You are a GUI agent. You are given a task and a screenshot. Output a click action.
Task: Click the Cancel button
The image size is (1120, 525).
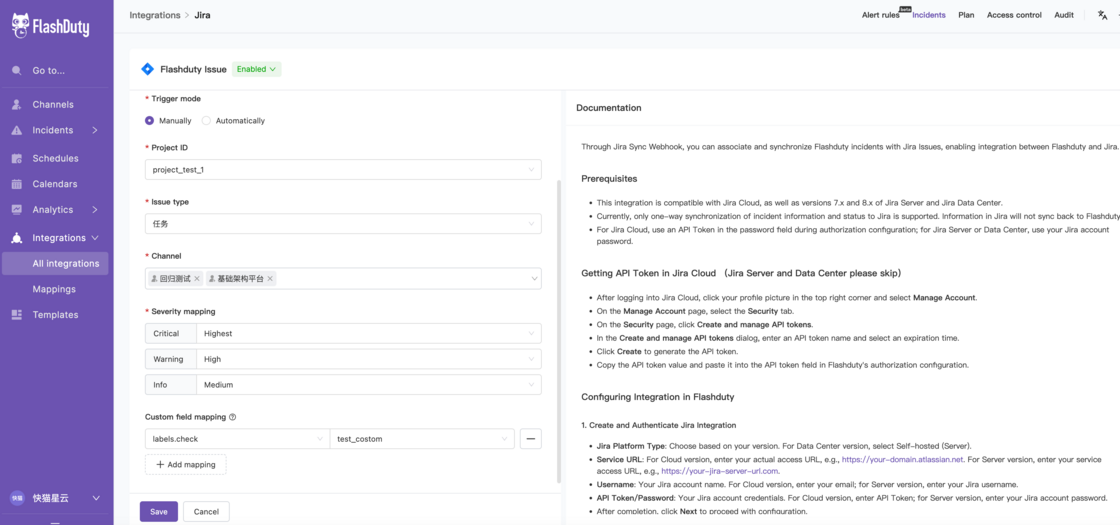[x=206, y=511]
